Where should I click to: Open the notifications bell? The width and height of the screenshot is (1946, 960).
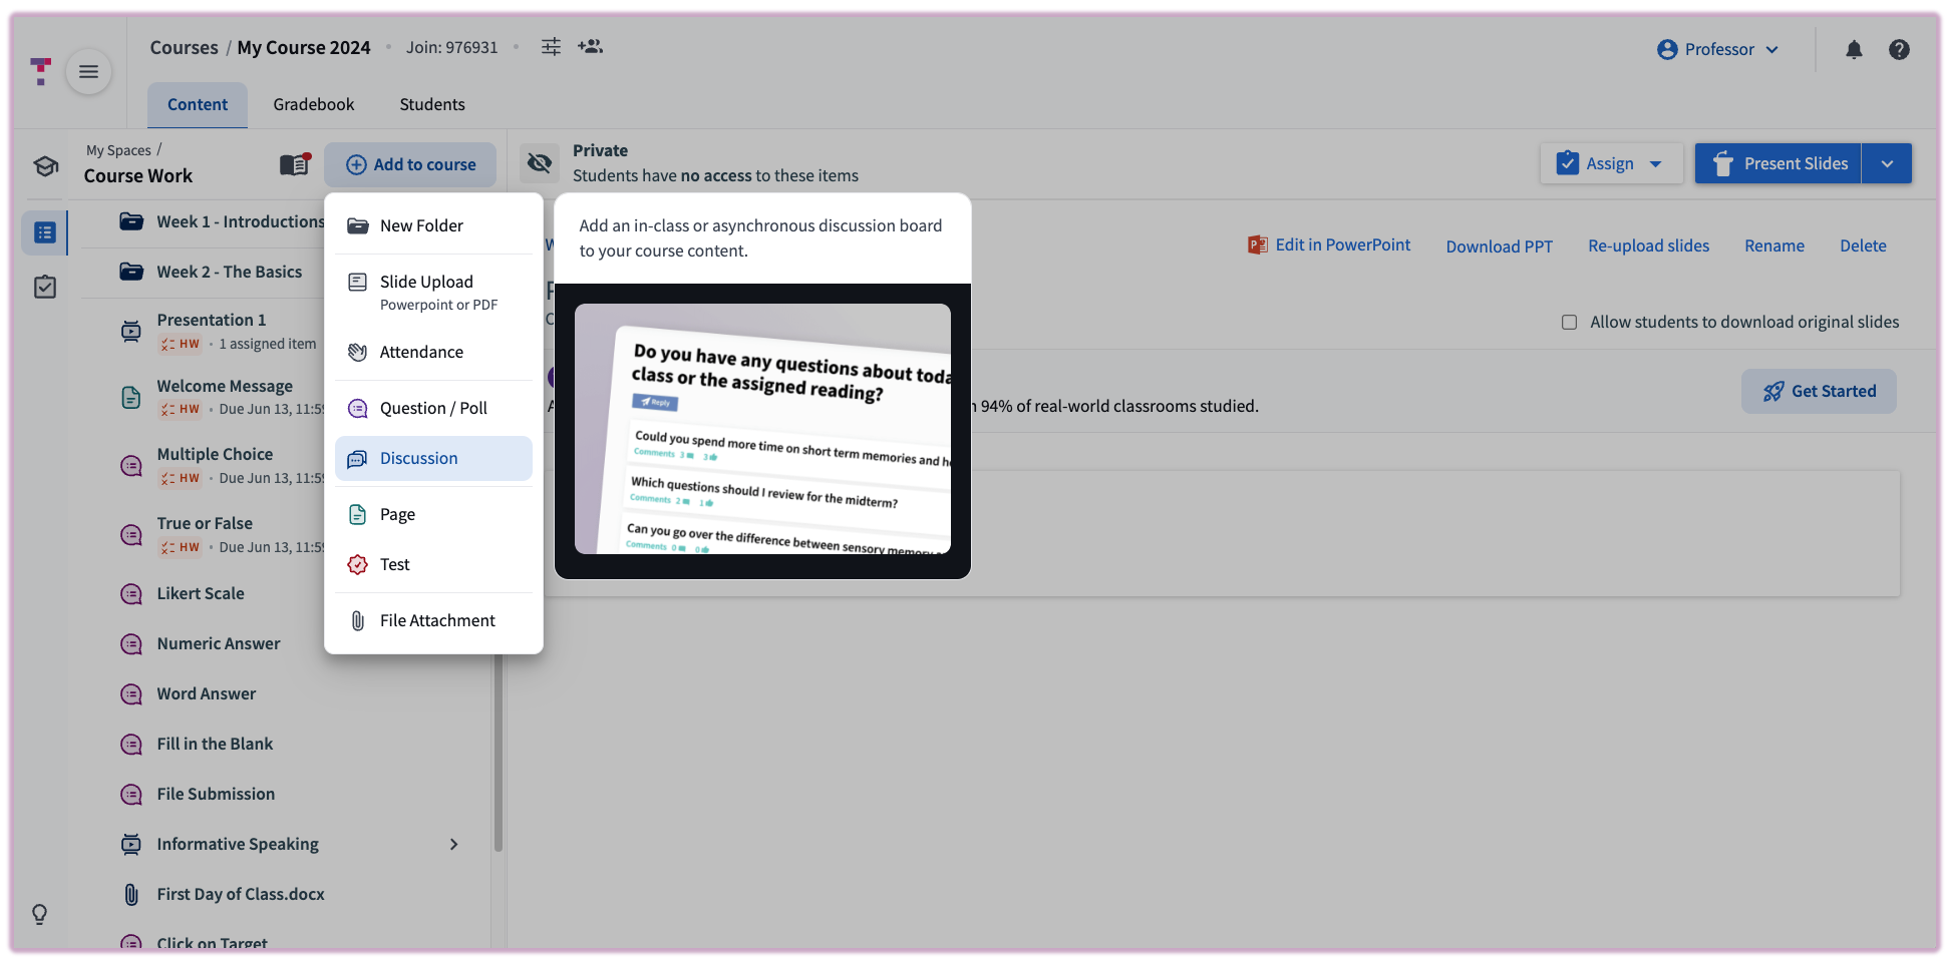pos(1853,50)
